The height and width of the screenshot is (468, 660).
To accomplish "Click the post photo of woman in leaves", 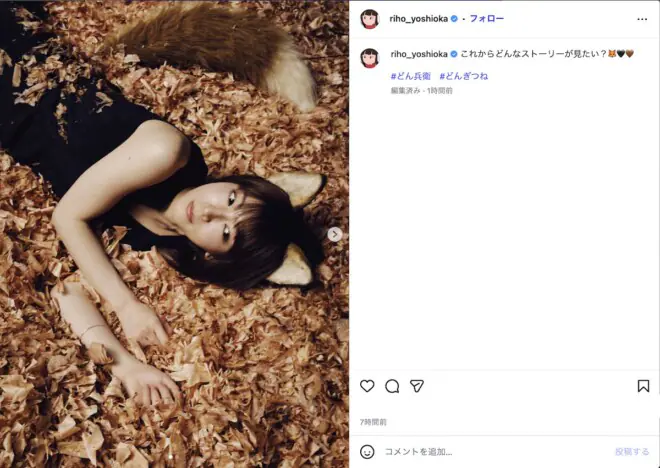I will point(174,234).
